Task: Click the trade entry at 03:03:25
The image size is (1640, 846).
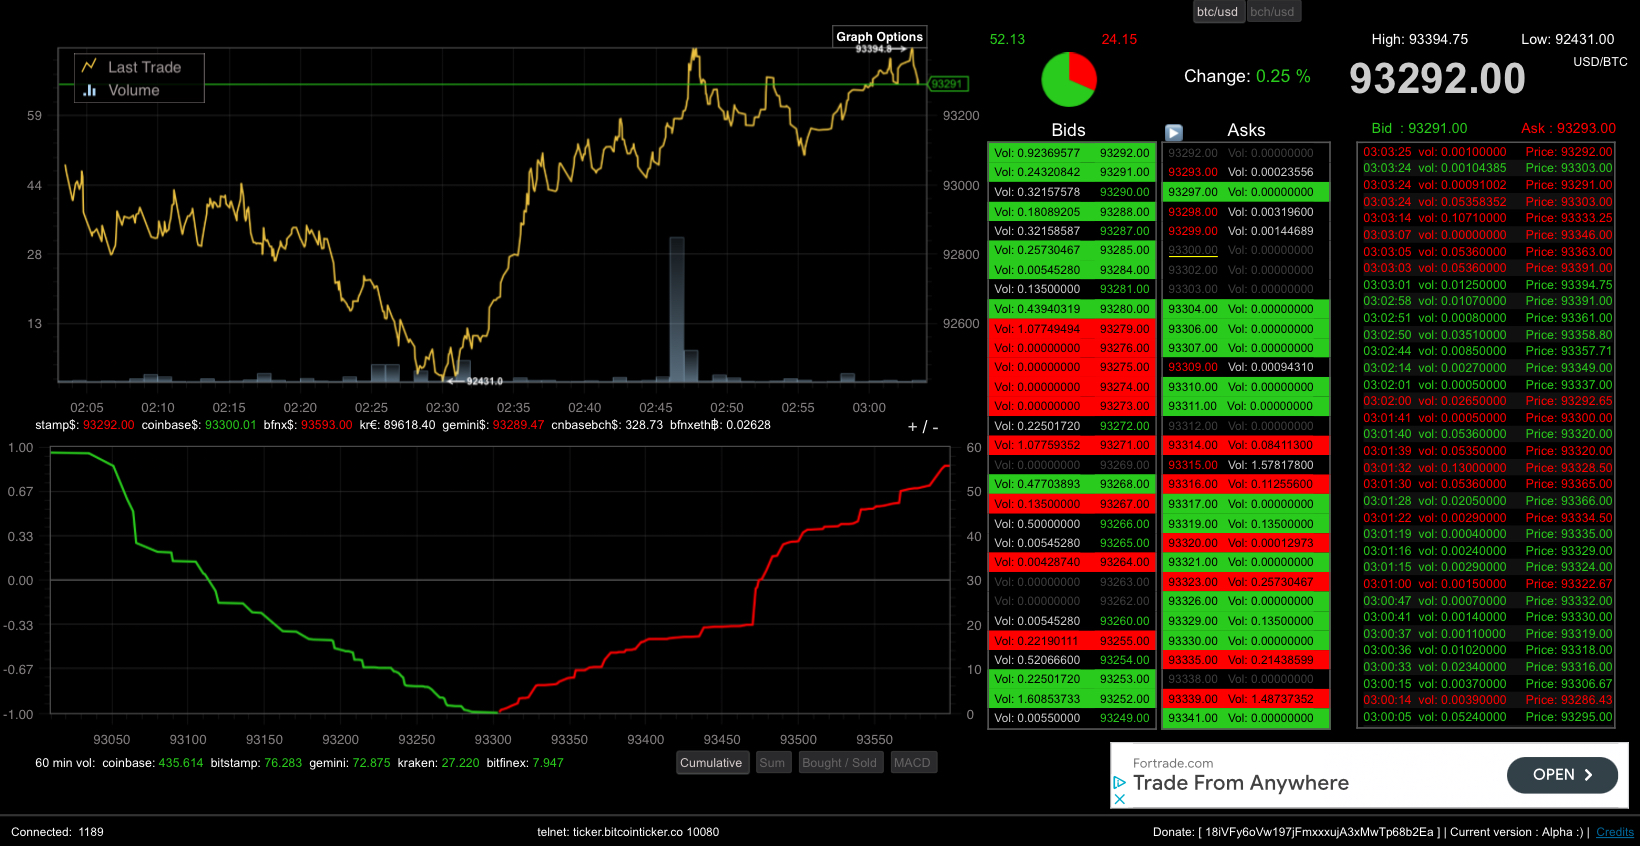Action: coord(1487,152)
